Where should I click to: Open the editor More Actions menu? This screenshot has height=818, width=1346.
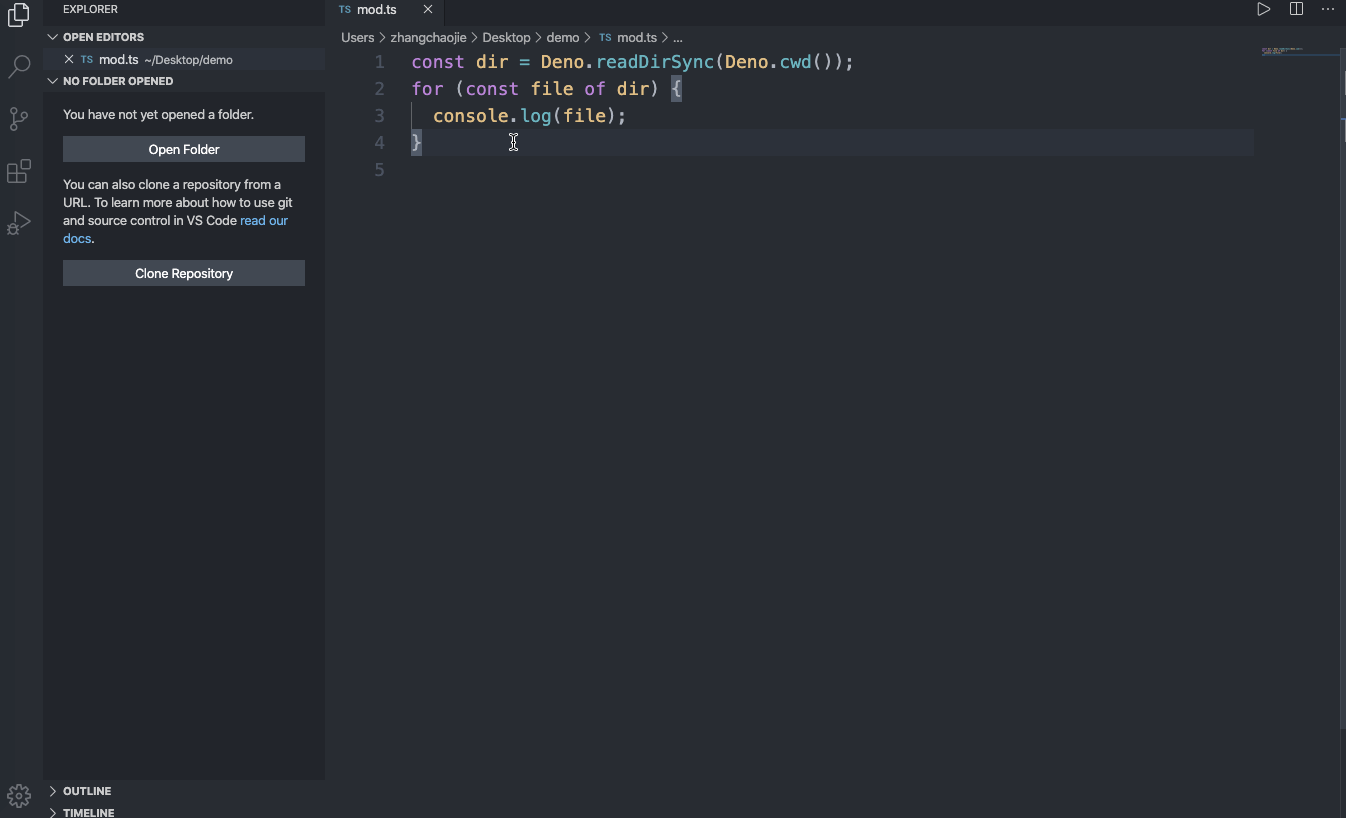point(1328,9)
